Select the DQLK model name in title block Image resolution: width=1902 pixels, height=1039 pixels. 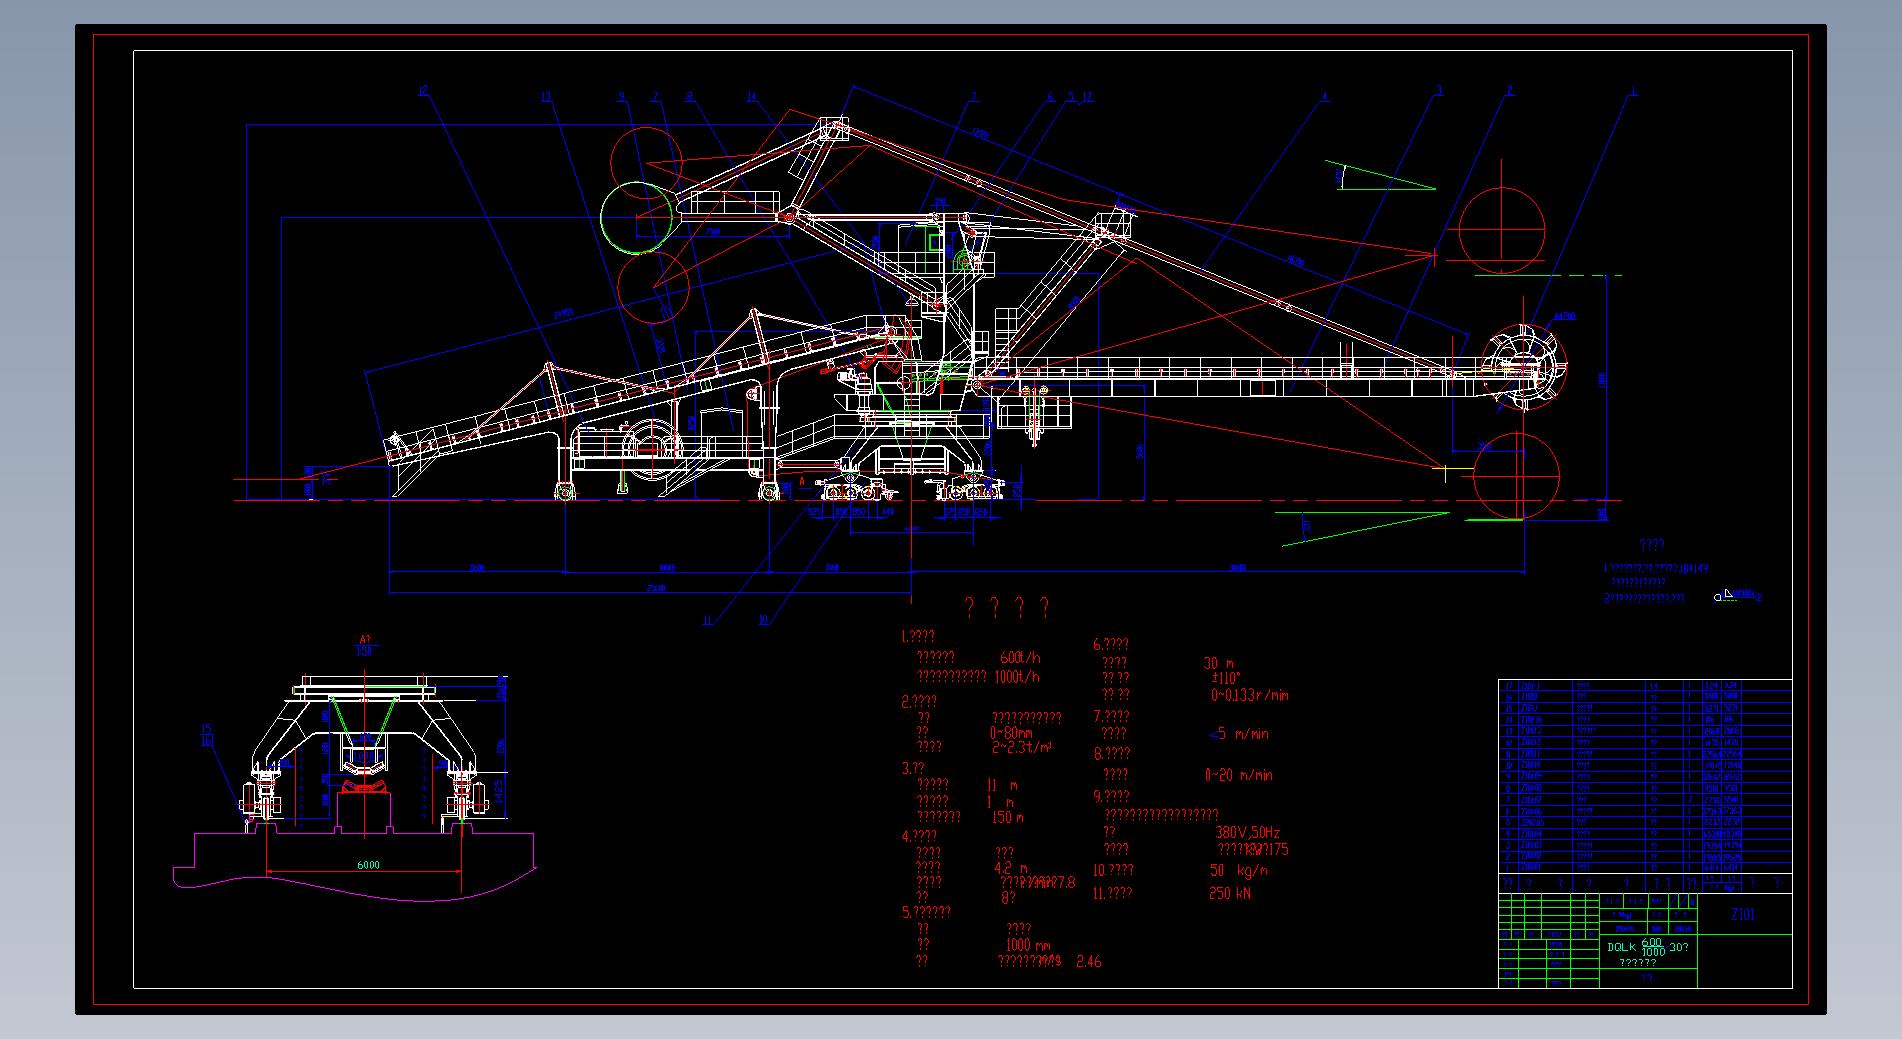[1621, 947]
